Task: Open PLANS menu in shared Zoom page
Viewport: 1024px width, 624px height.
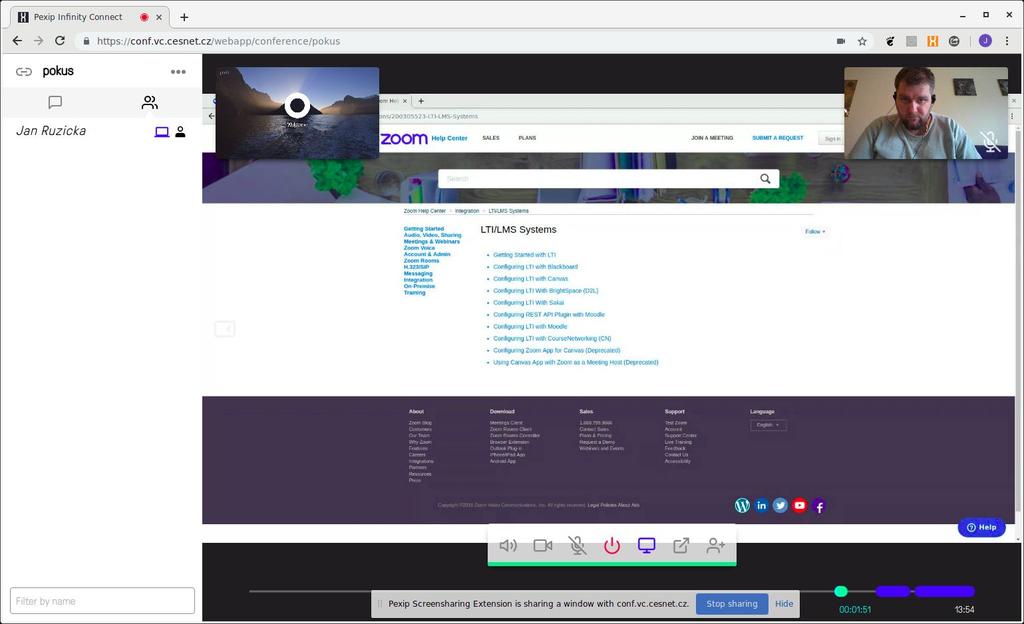Action: 527,138
